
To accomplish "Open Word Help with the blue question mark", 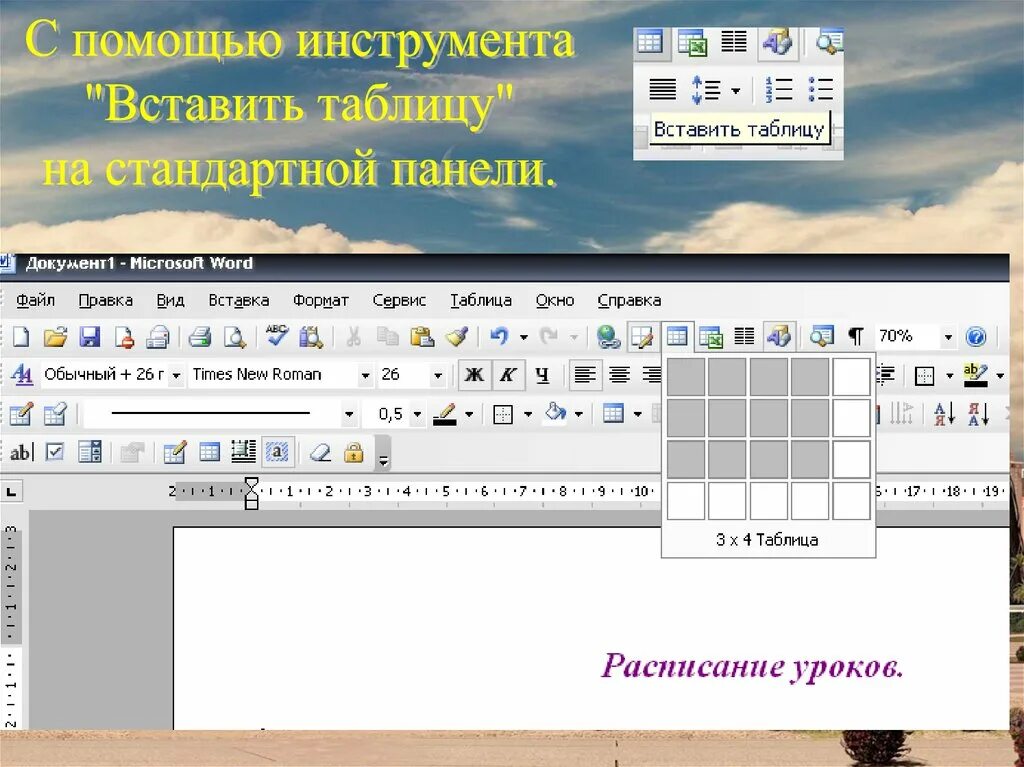I will 976,337.
